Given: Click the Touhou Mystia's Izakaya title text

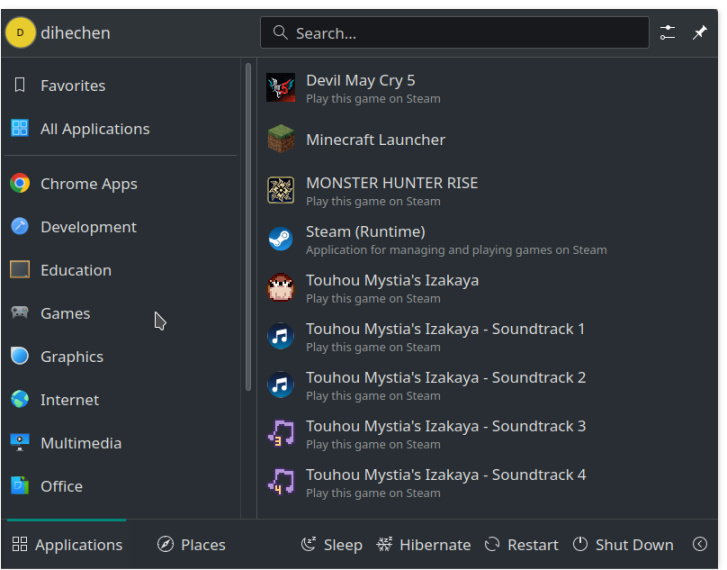Looking at the screenshot, I should (x=392, y=280).
